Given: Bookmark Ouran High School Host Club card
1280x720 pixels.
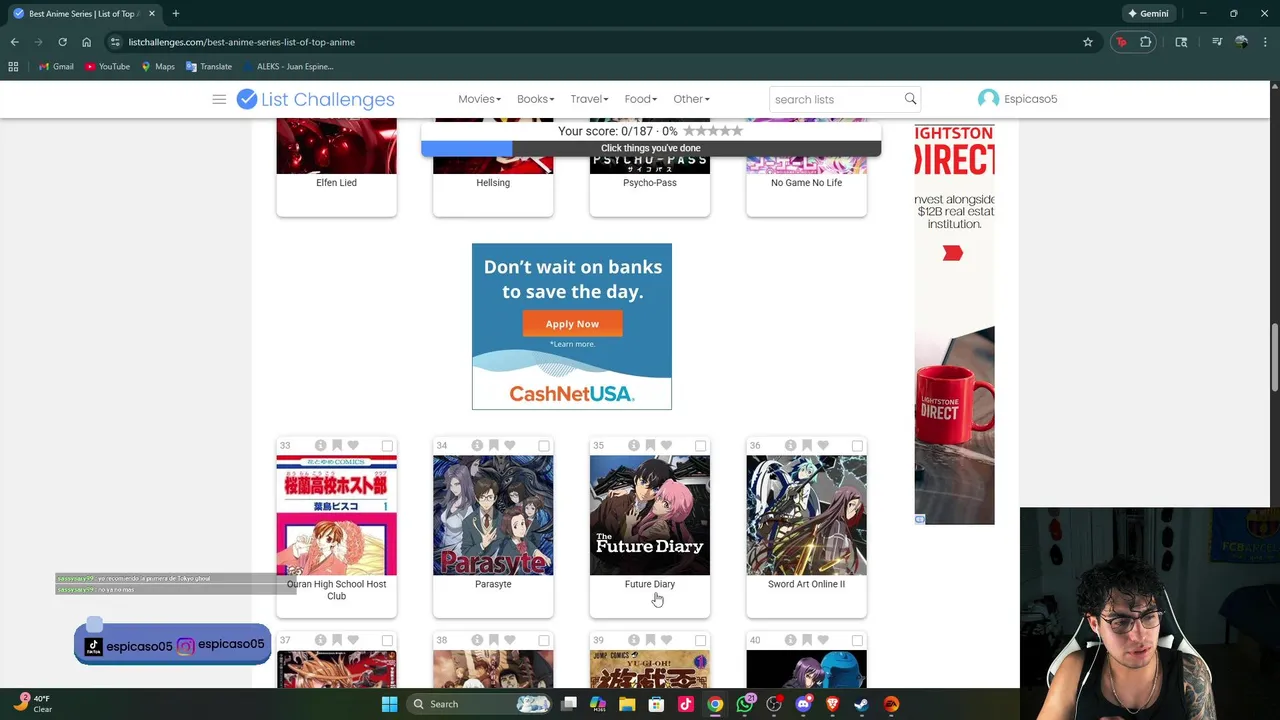Looking at the screenshot, I should coord(337,445).
